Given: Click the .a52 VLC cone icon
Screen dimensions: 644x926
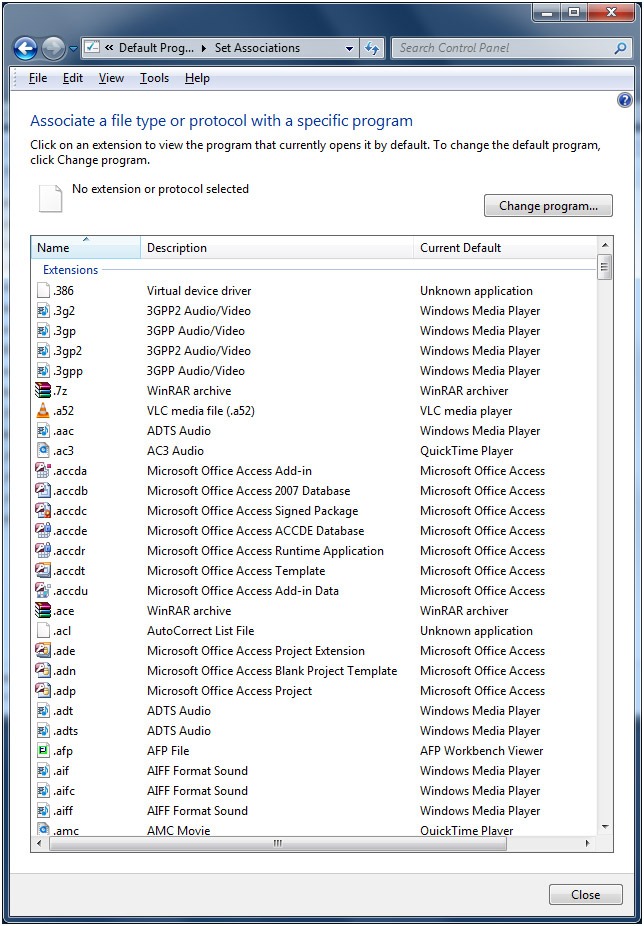Looking at the screenshot, I should pos(43,410).
